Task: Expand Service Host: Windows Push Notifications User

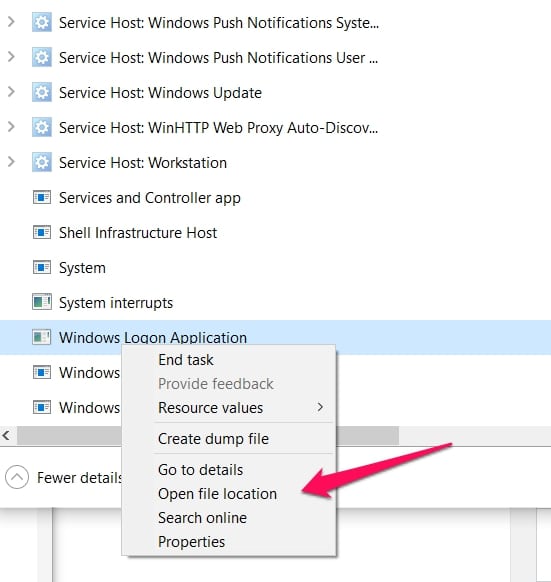Action: click(x=11, y=57)
